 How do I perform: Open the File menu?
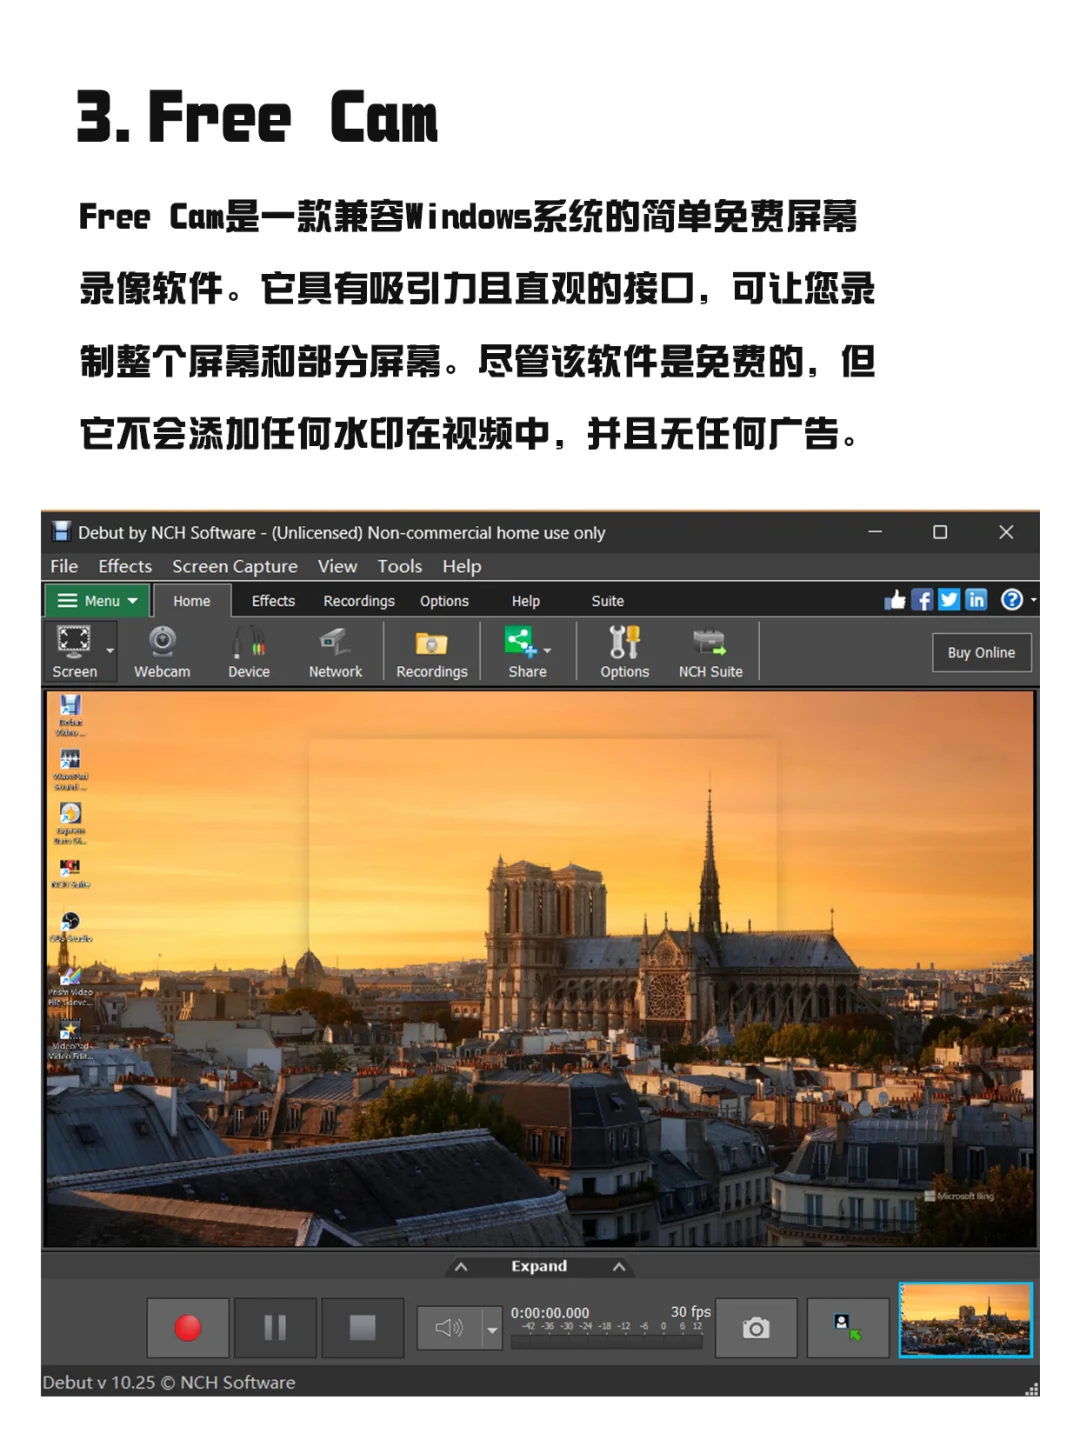click(x=64, y=566)
